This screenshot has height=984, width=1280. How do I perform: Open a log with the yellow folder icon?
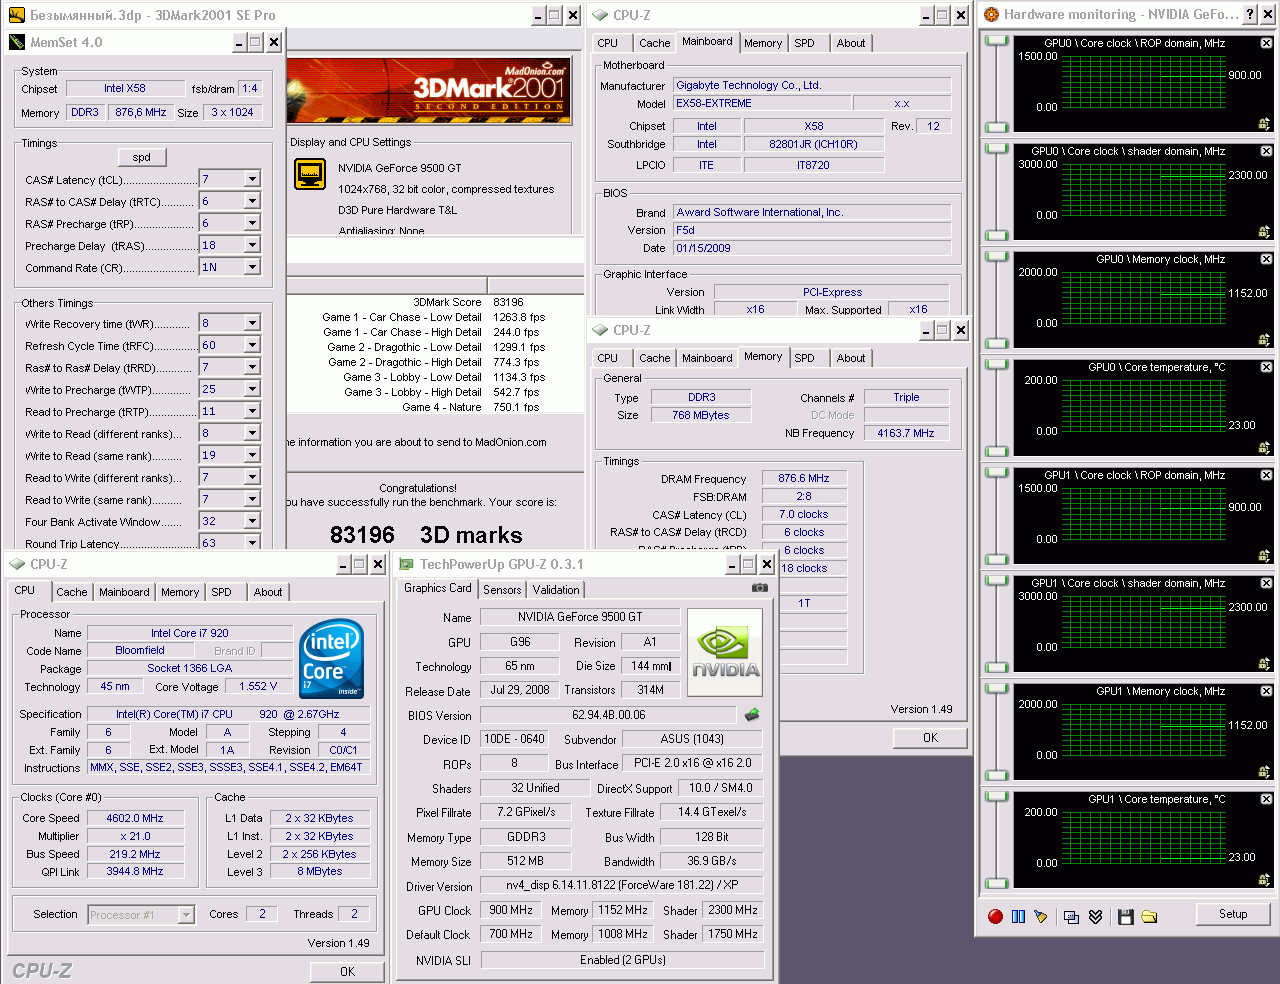point(1149,916)
